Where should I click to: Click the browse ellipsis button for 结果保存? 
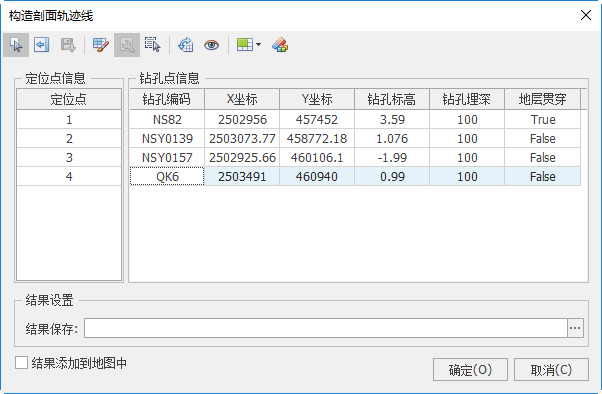coord(575,328)
